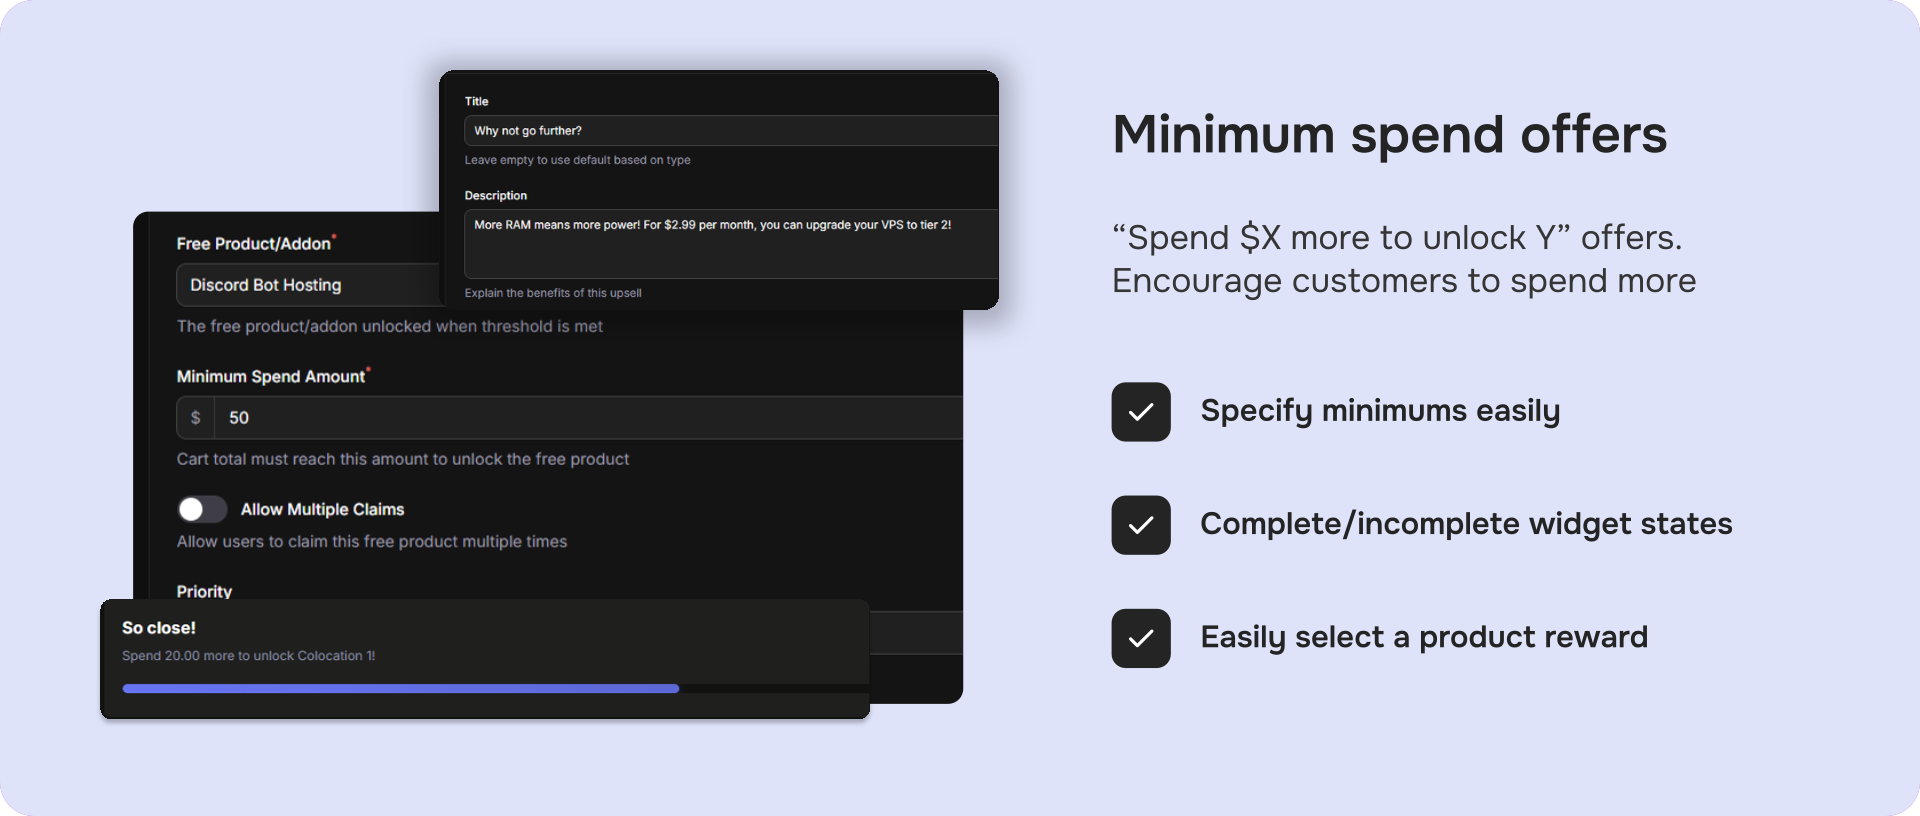Screen dimensions: 1920x816
Task: Click the checkmark next to Complete/incomplete widget states
Action: [1140, 525]
